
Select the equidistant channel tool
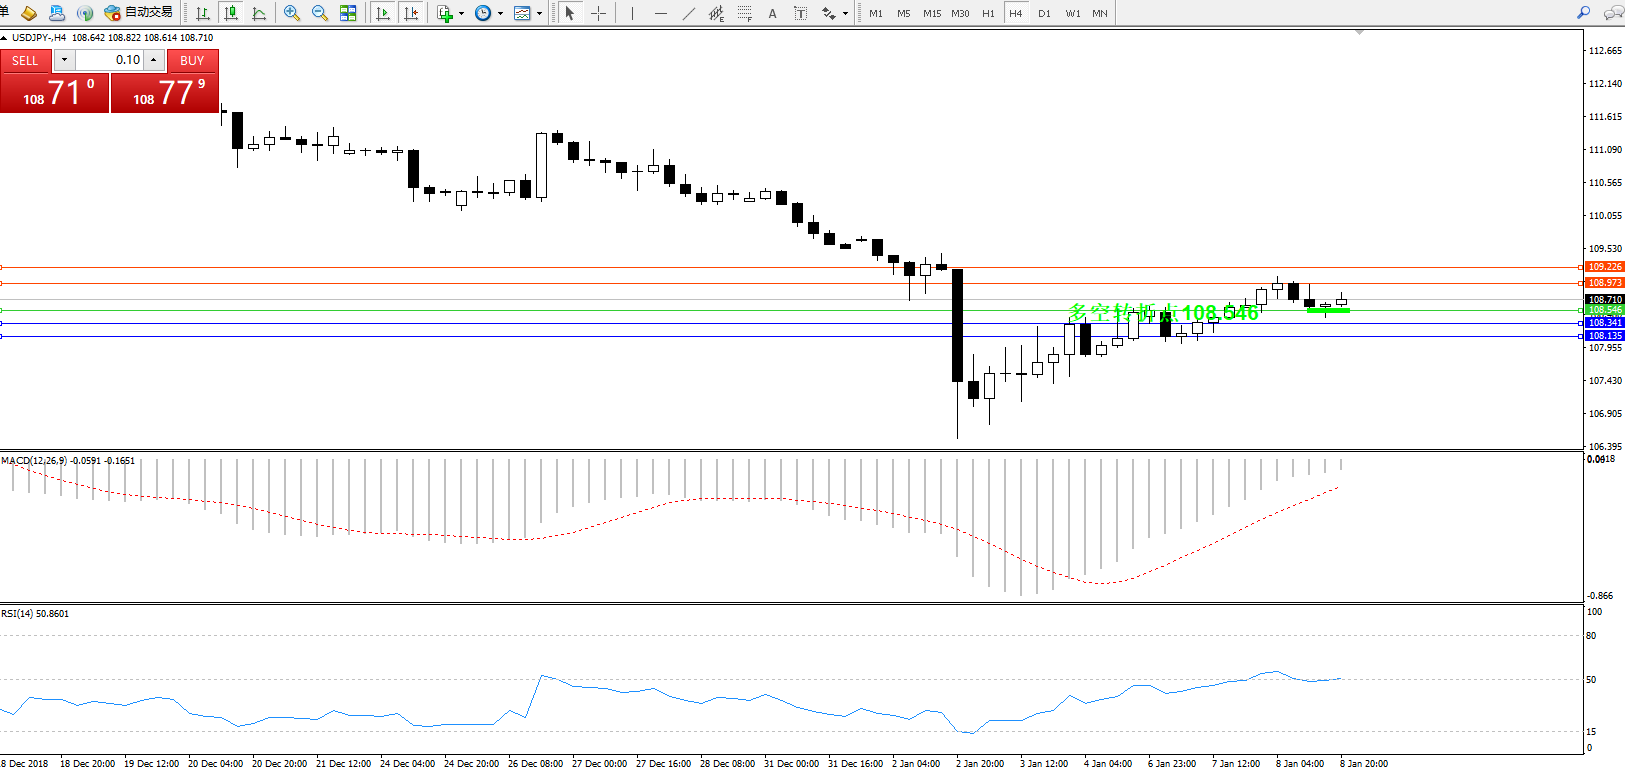[x=716, y=13]
